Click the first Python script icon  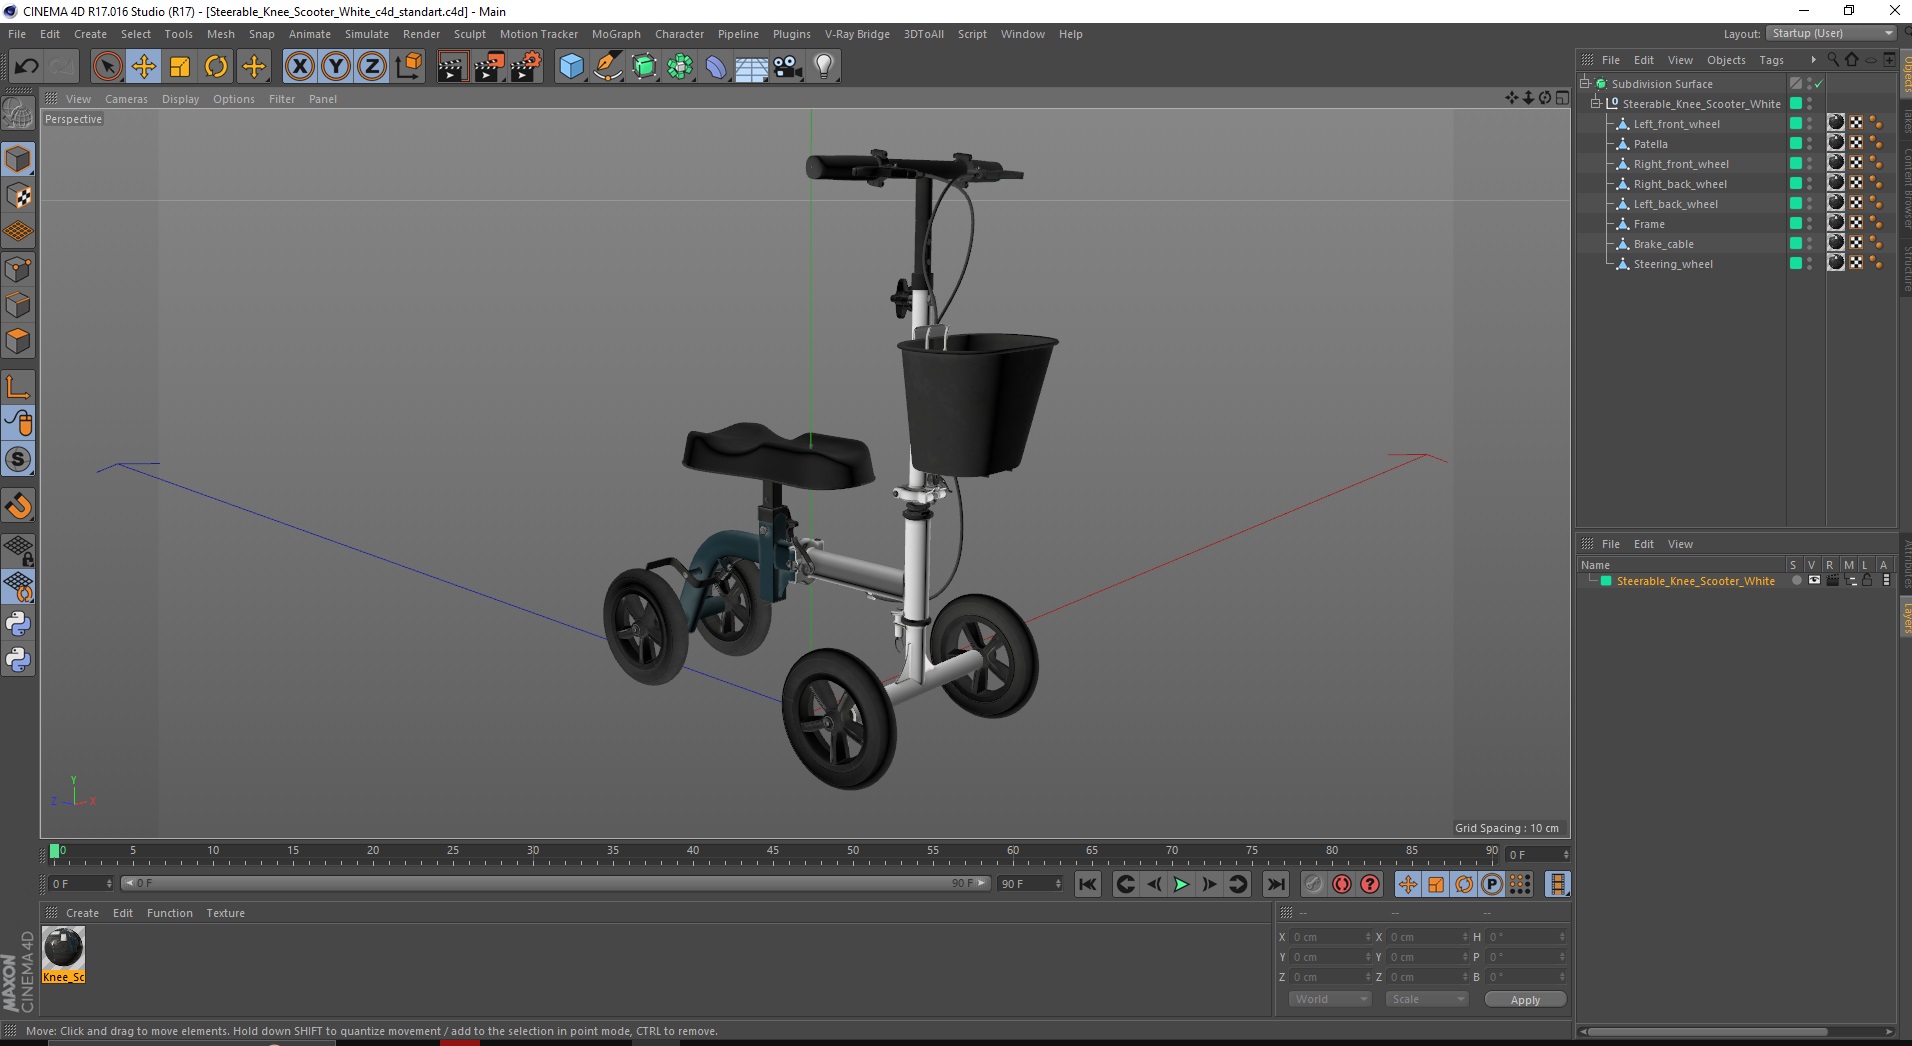(18, 624)
